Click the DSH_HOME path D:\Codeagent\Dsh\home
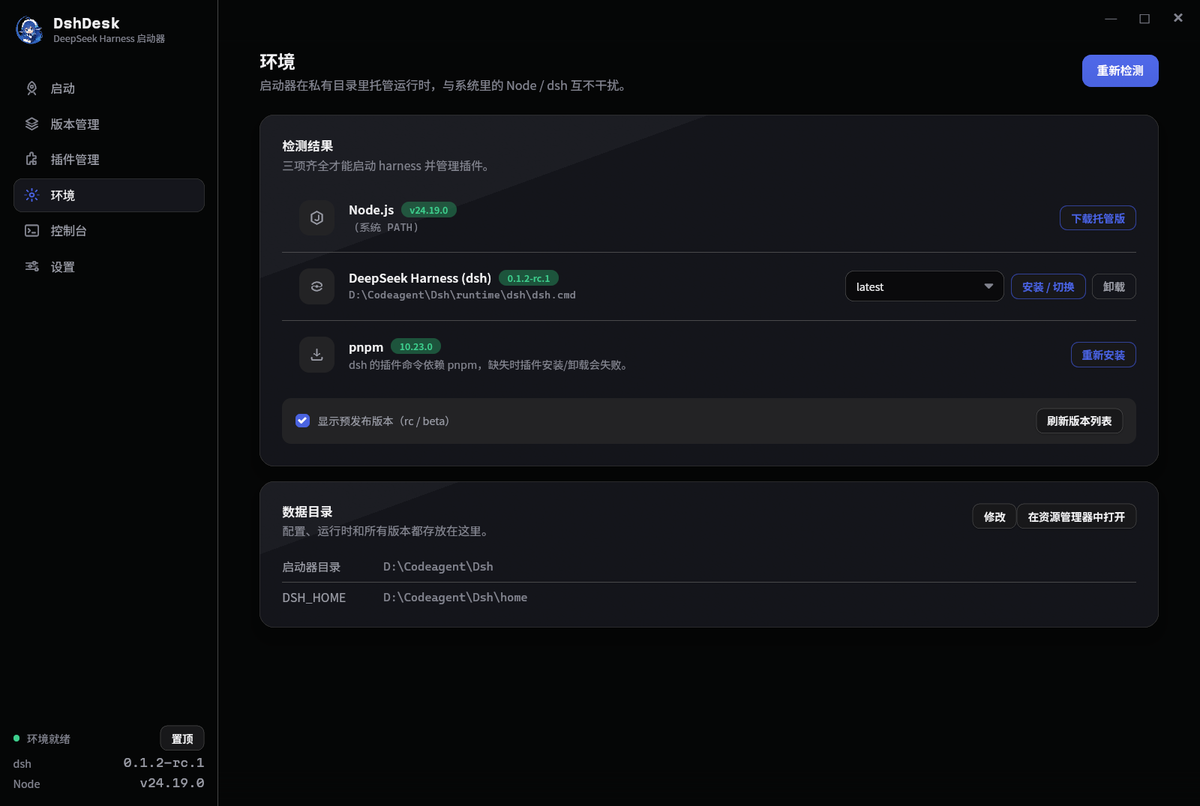 point(455,597)
